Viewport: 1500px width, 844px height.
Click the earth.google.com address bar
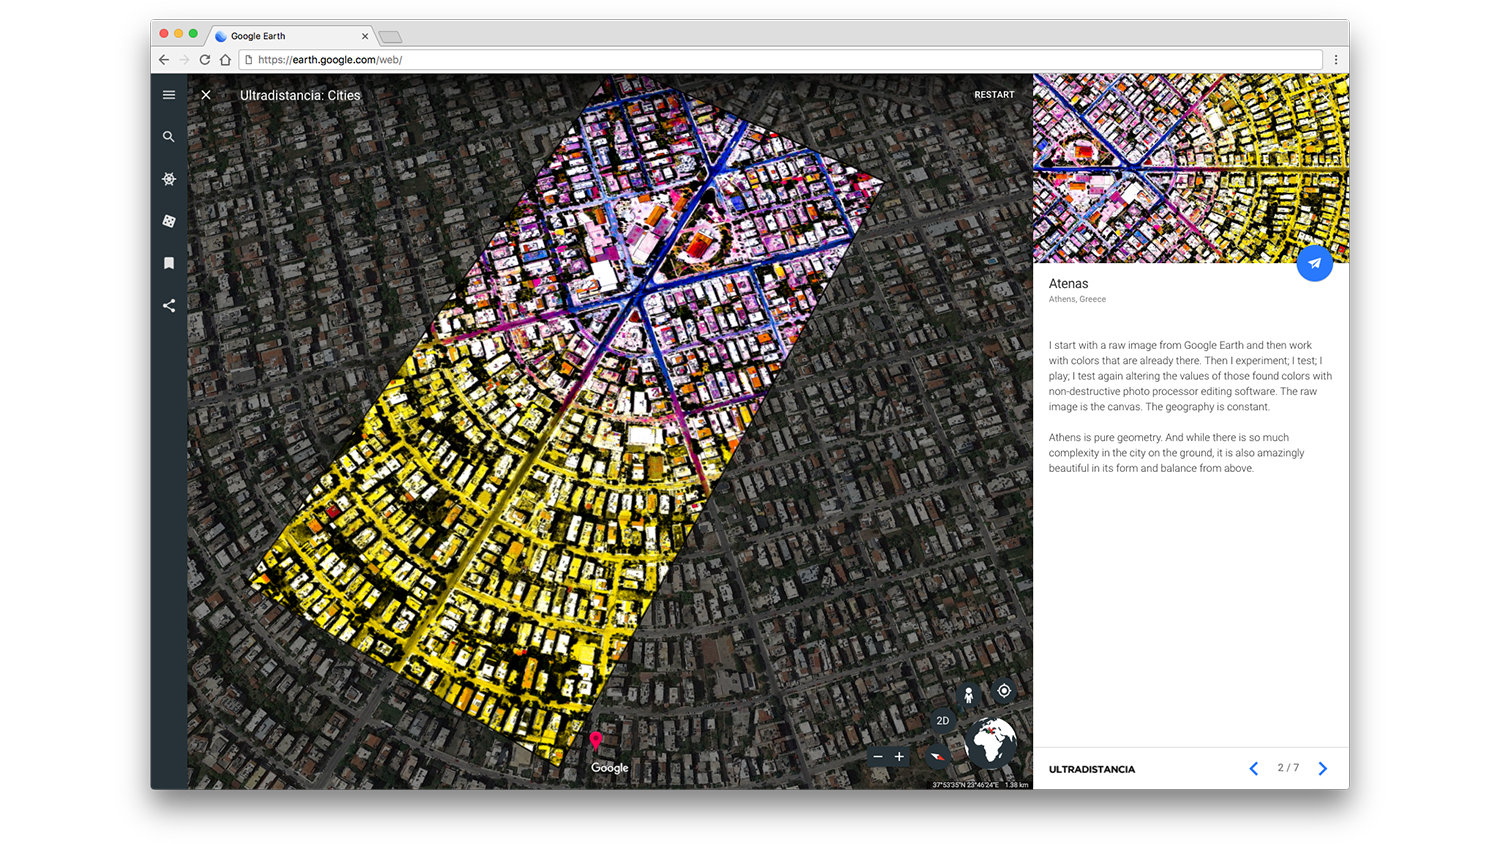point(780,60)
